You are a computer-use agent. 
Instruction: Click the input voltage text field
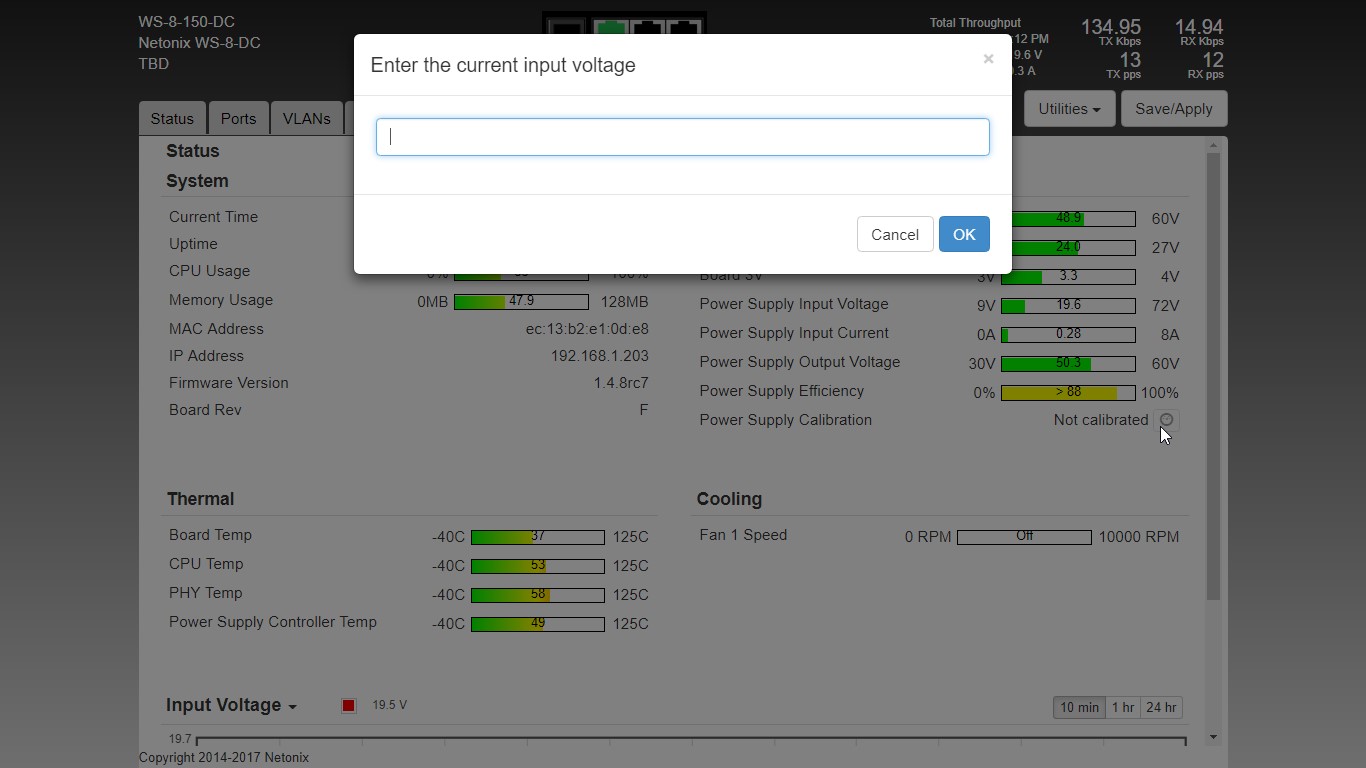682,137
